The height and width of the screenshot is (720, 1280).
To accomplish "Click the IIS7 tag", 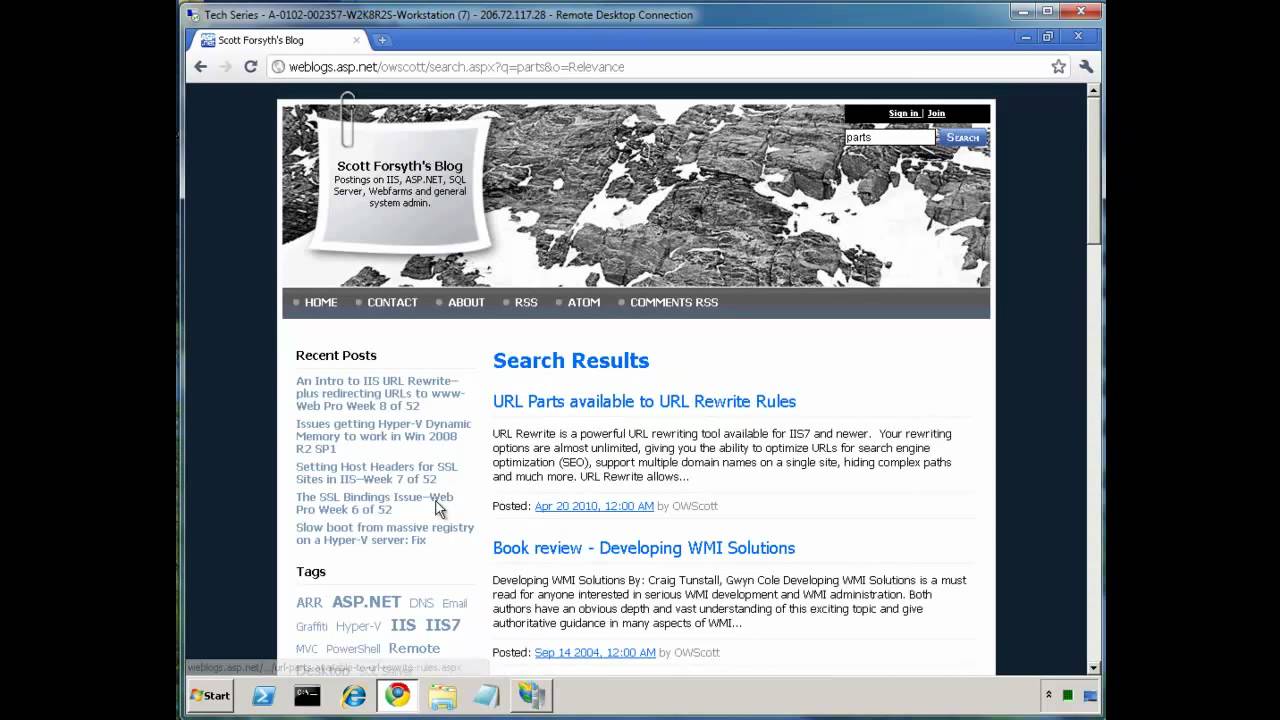I will tap(443, 625).
